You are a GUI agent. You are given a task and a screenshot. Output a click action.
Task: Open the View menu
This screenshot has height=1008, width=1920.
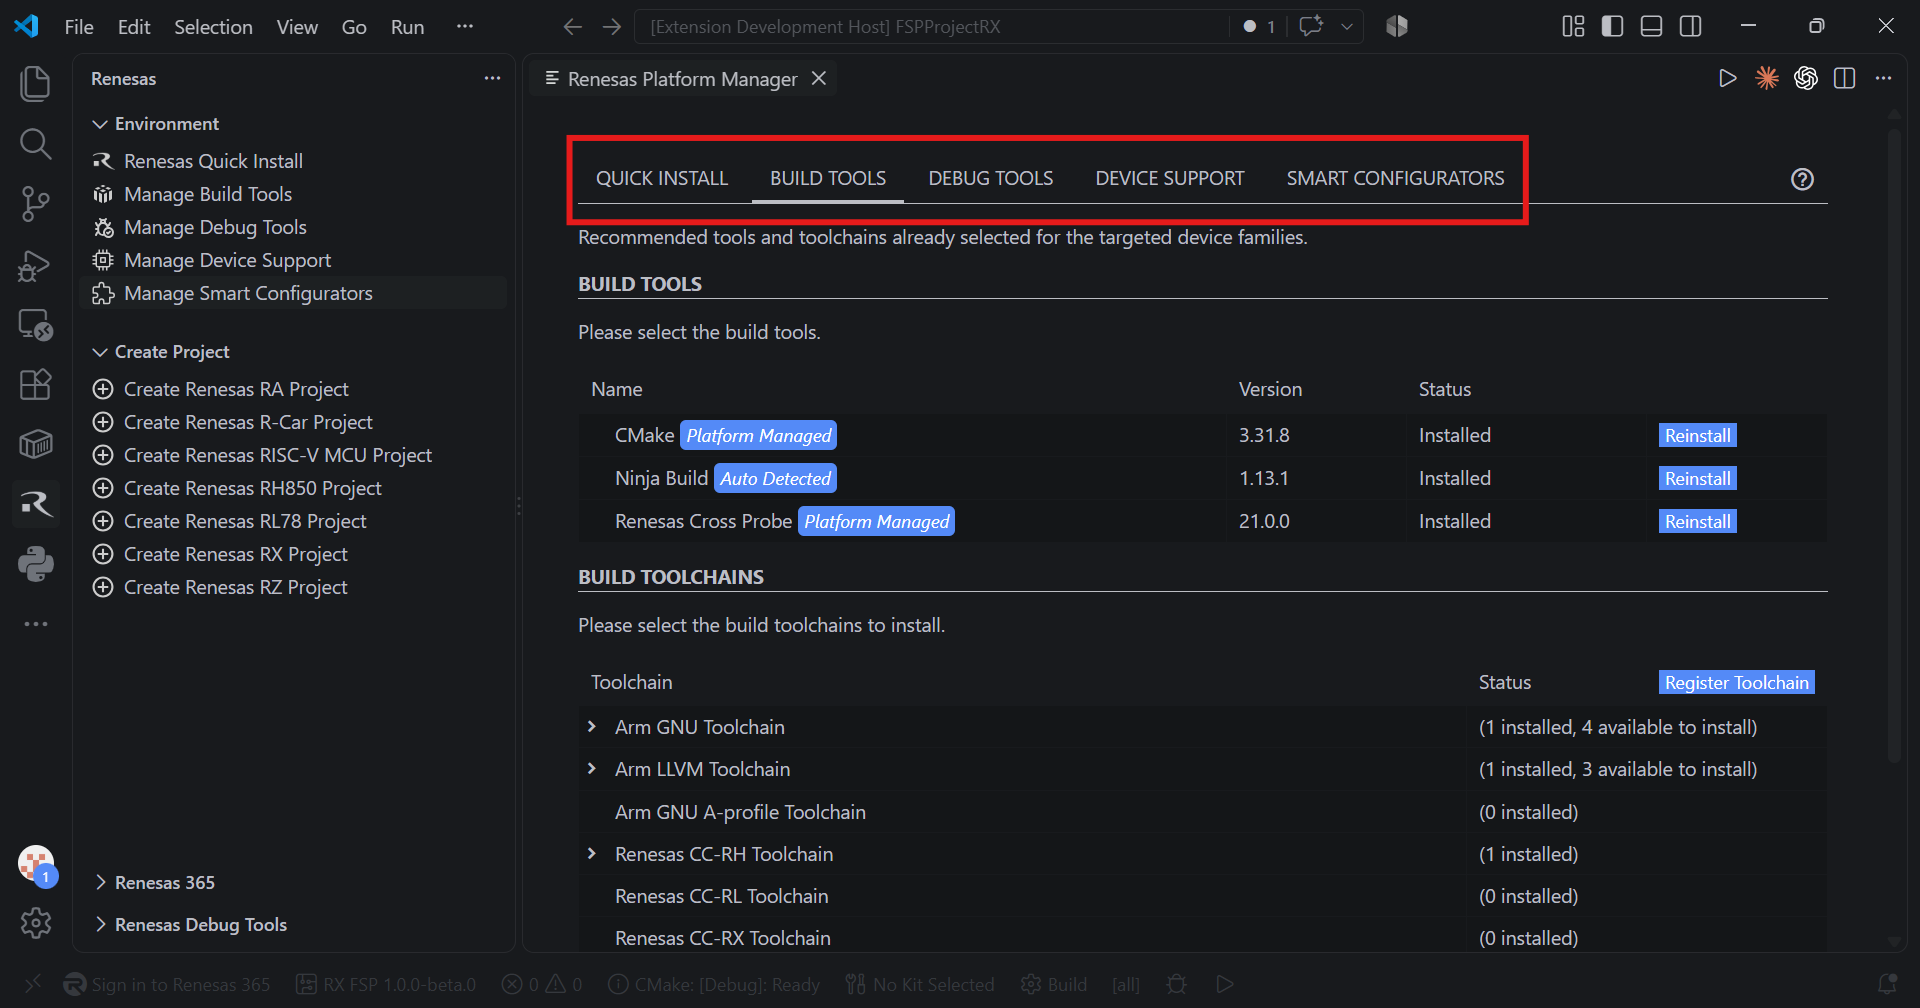297,27
